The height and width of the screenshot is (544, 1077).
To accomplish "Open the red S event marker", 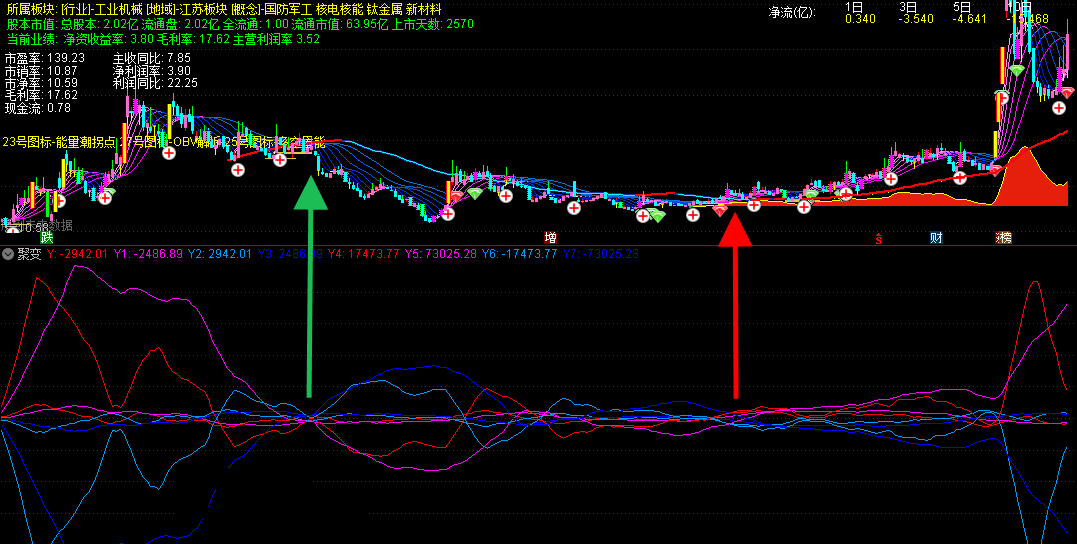I will coord(878,238).
